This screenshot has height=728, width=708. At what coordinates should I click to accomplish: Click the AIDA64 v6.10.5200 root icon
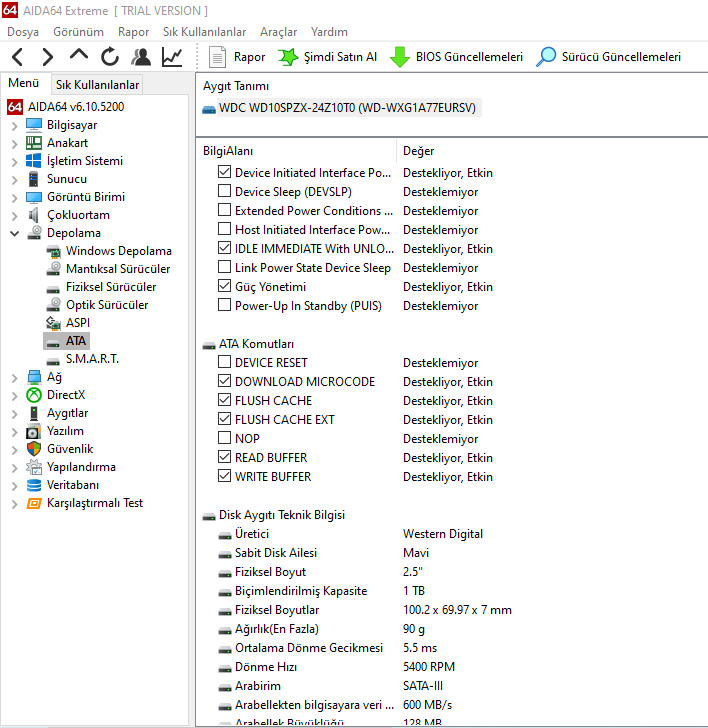pyautogui.click(x=15, y=107)
